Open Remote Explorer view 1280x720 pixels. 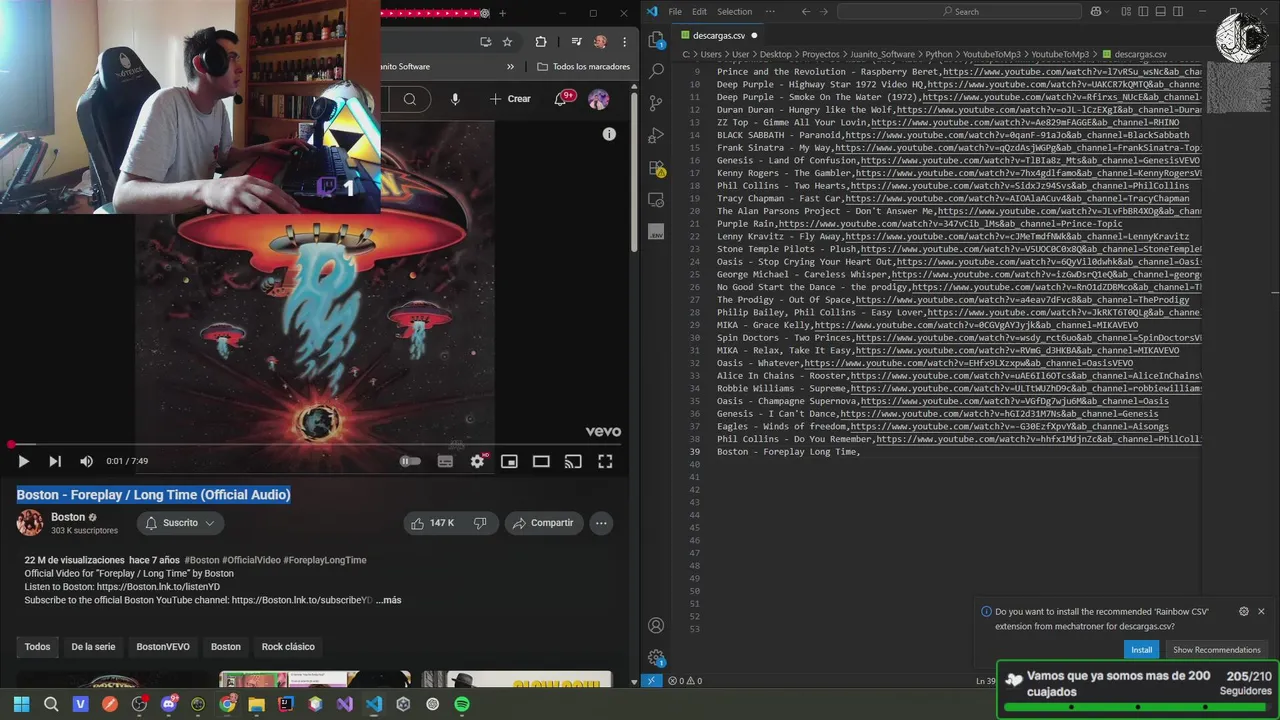pos(656,199)
